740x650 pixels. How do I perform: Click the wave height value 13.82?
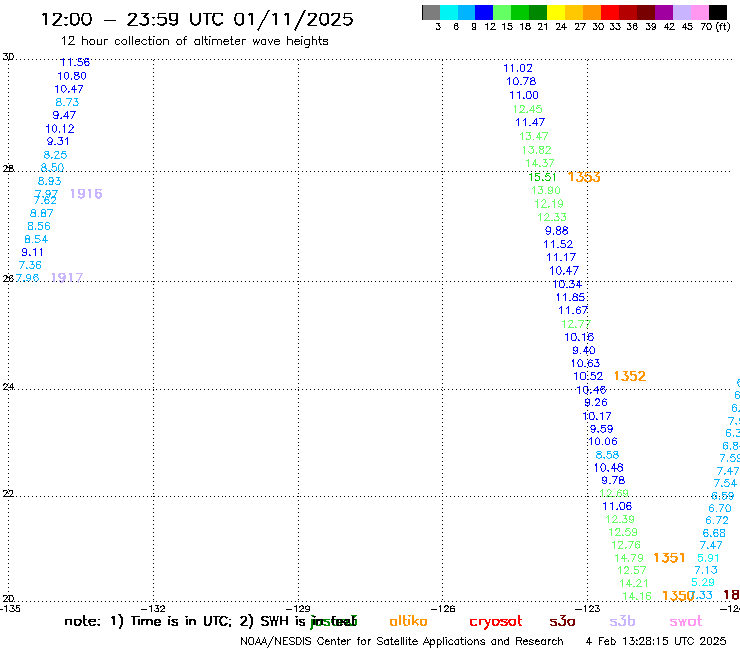[x=537, y=150]
